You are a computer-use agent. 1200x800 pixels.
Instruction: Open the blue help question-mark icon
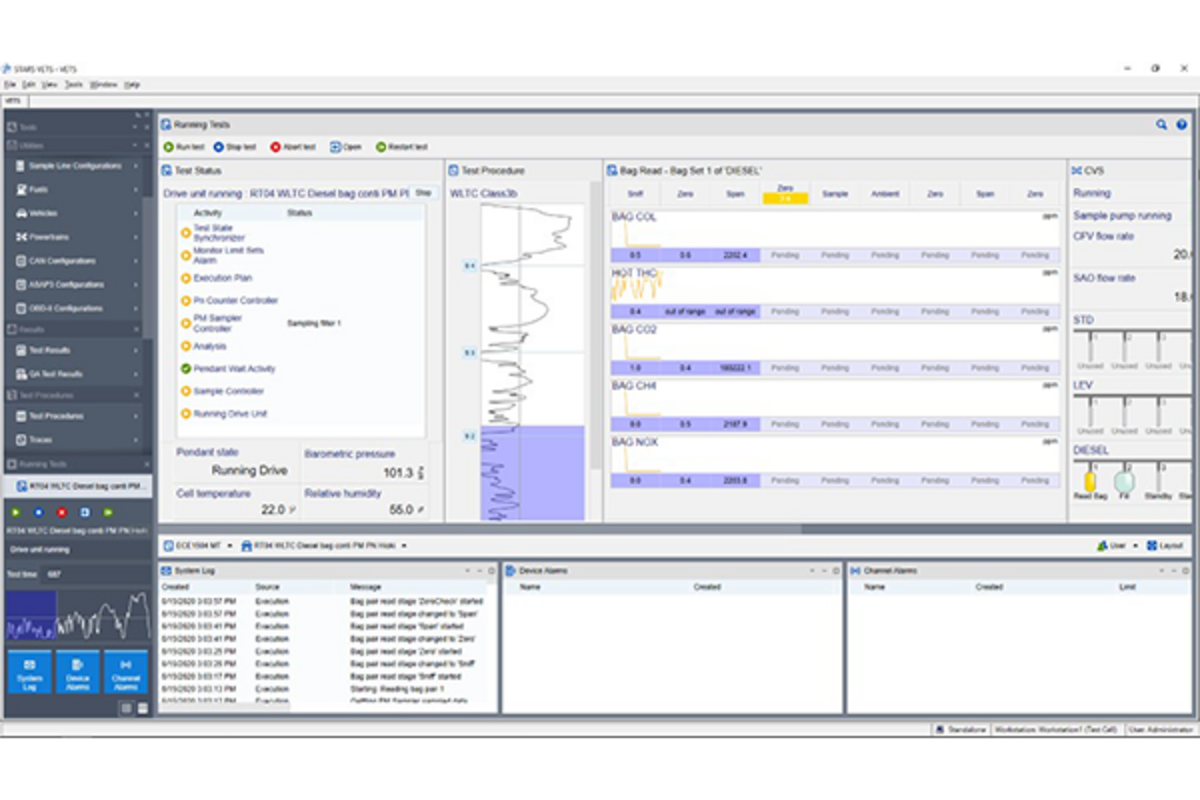[1182, 125]
